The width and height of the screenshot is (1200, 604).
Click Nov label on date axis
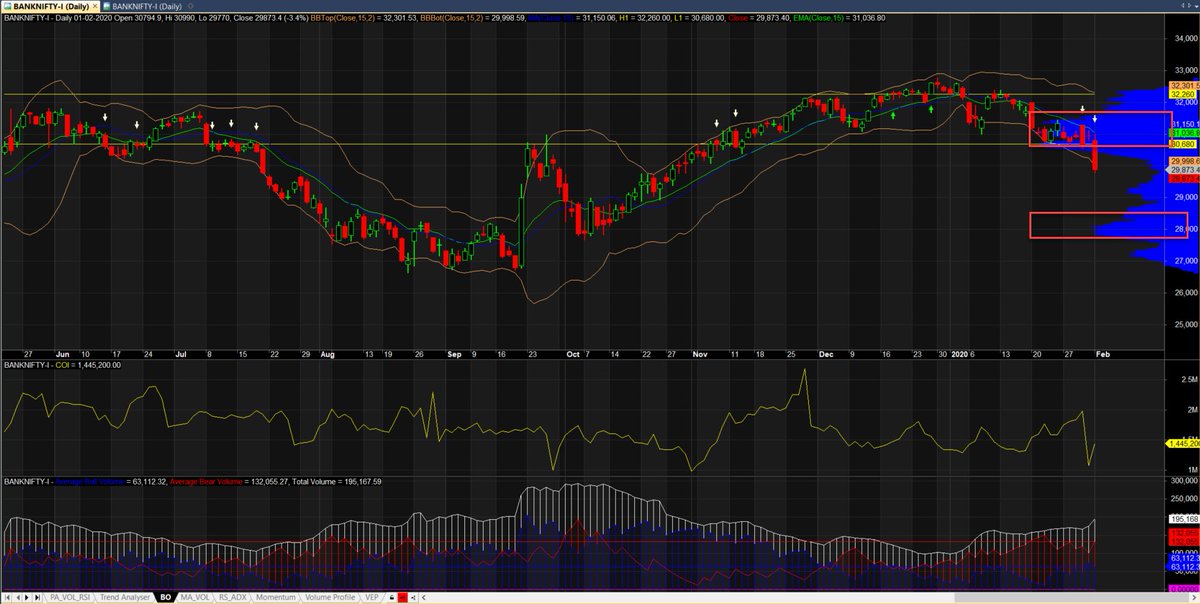(x=700, y=354)
